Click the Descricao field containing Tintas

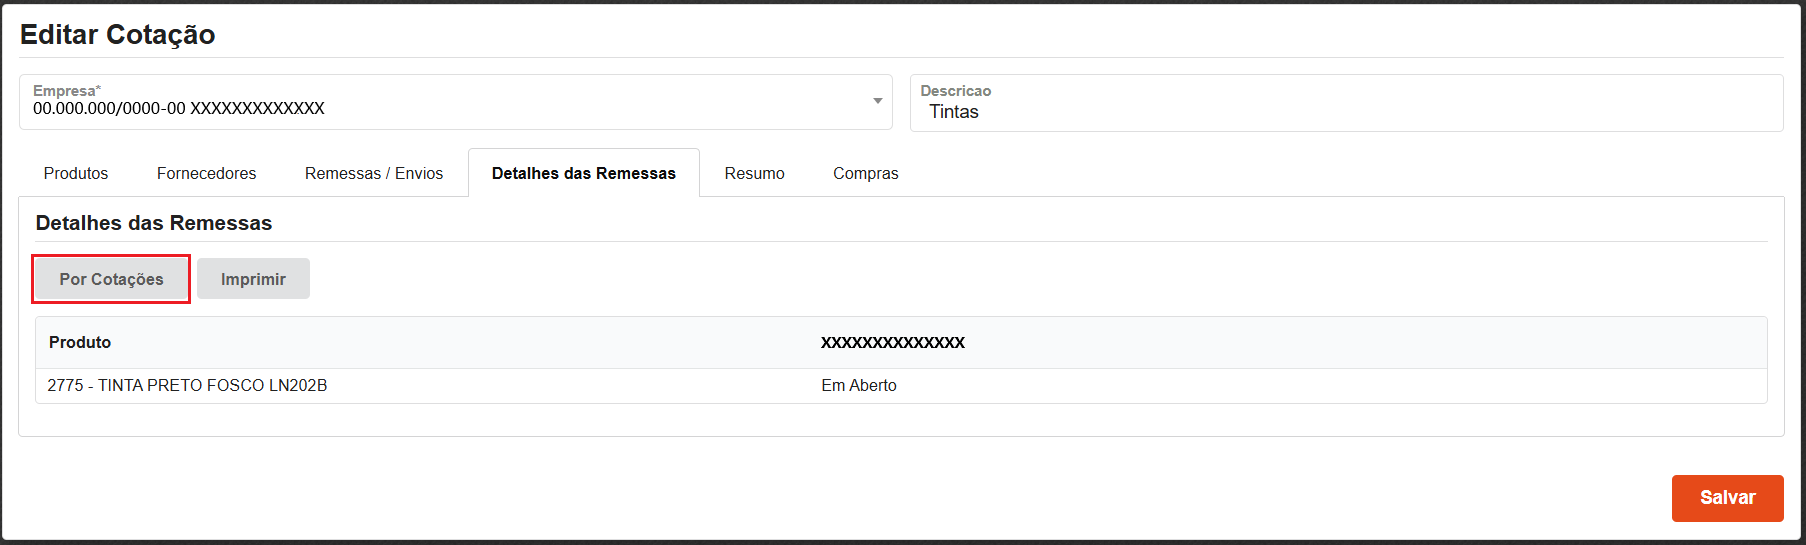click(1345, 112)
